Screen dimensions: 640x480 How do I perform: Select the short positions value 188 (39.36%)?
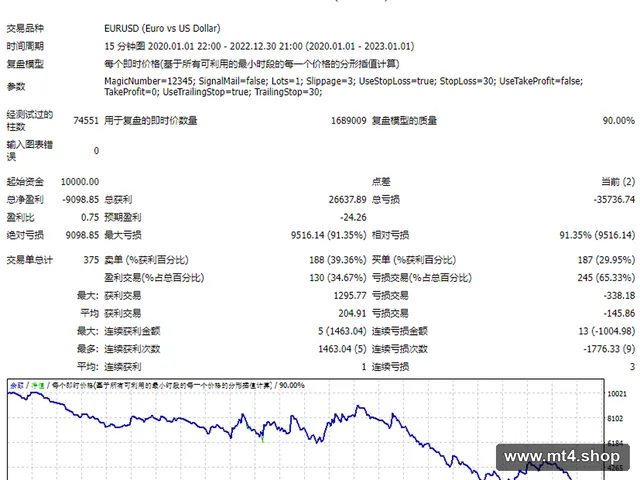tap(338, 260)
